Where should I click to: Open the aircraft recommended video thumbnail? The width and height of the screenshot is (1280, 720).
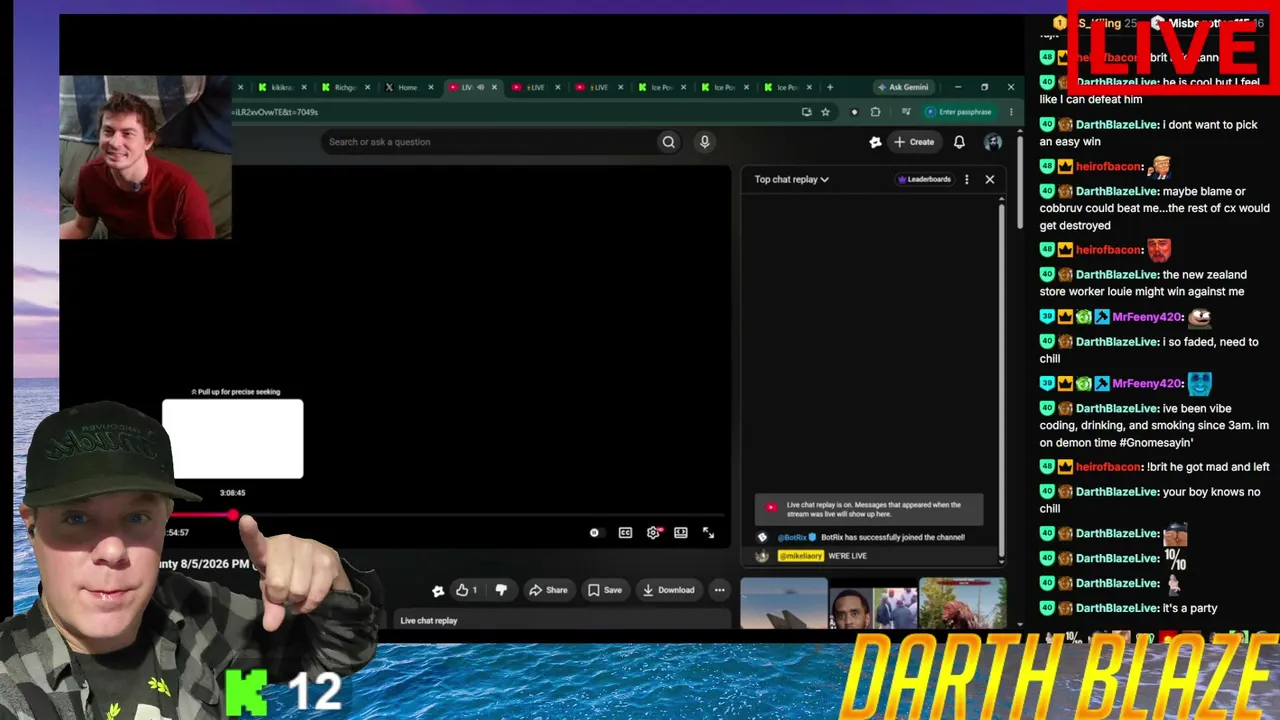(784, 603)
